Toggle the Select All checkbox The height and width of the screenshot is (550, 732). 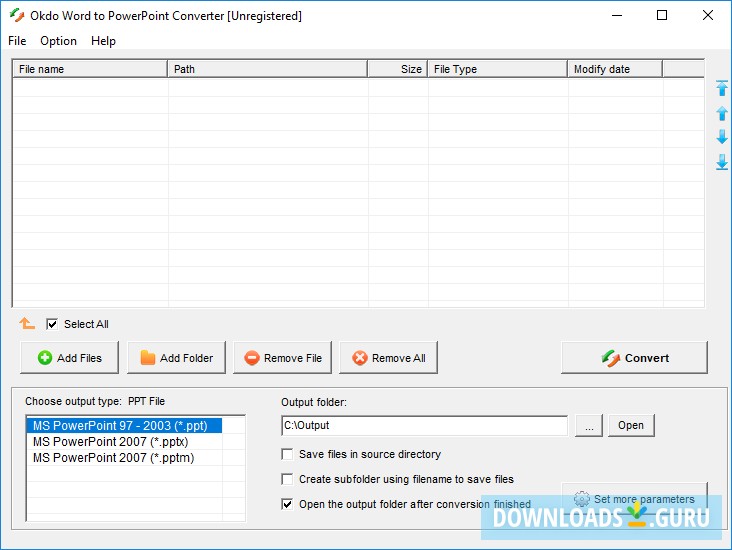pyautogui.click(x=52, y=324)
